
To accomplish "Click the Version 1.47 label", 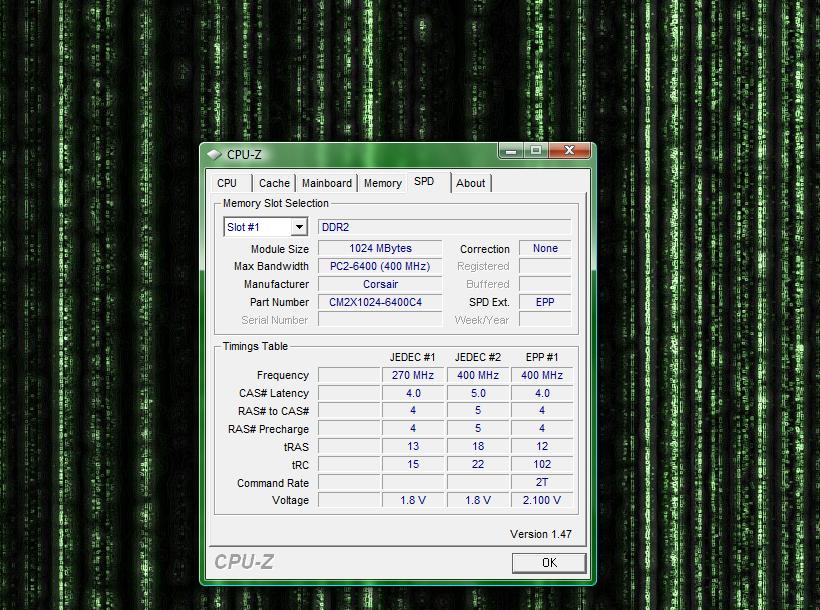I will point(541,534).
